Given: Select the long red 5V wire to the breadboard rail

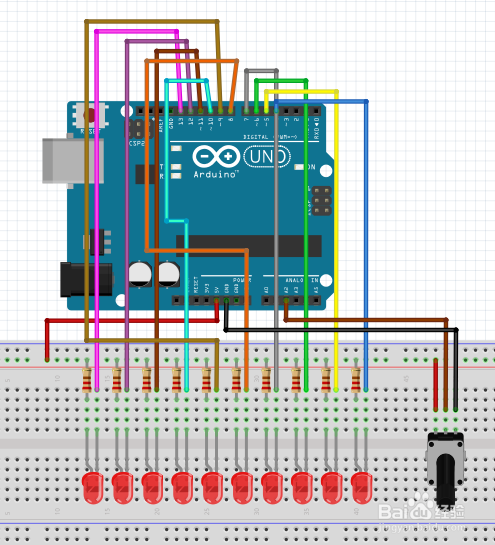Looking at the screenshot, I should coord(132,320).
